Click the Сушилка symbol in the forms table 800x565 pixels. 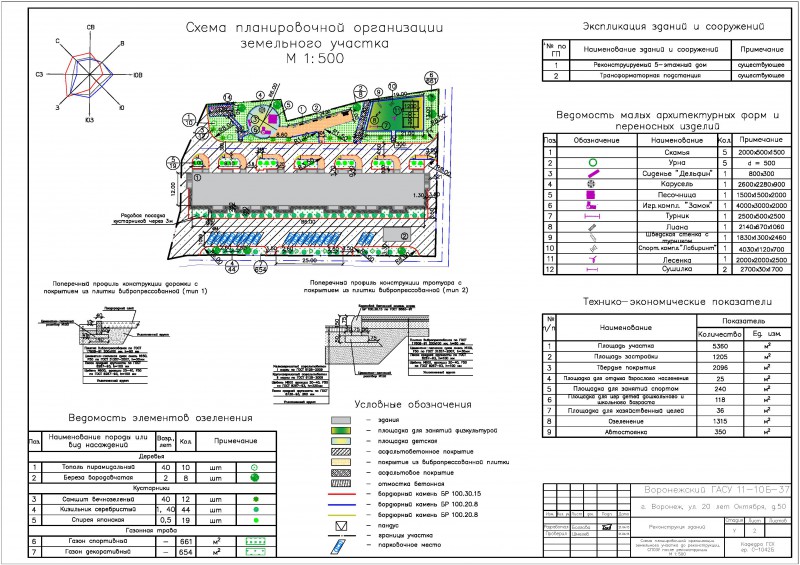(x=592, y=269)
